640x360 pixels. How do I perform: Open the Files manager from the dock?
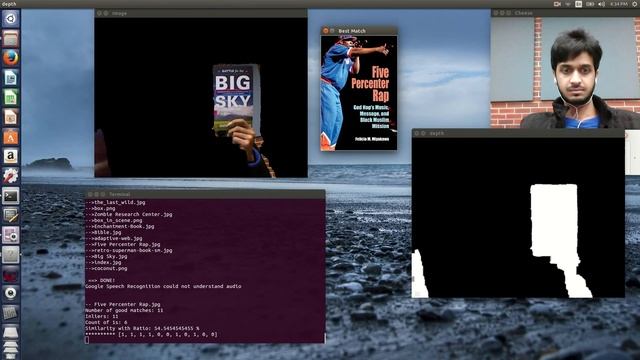click(11, 39)
